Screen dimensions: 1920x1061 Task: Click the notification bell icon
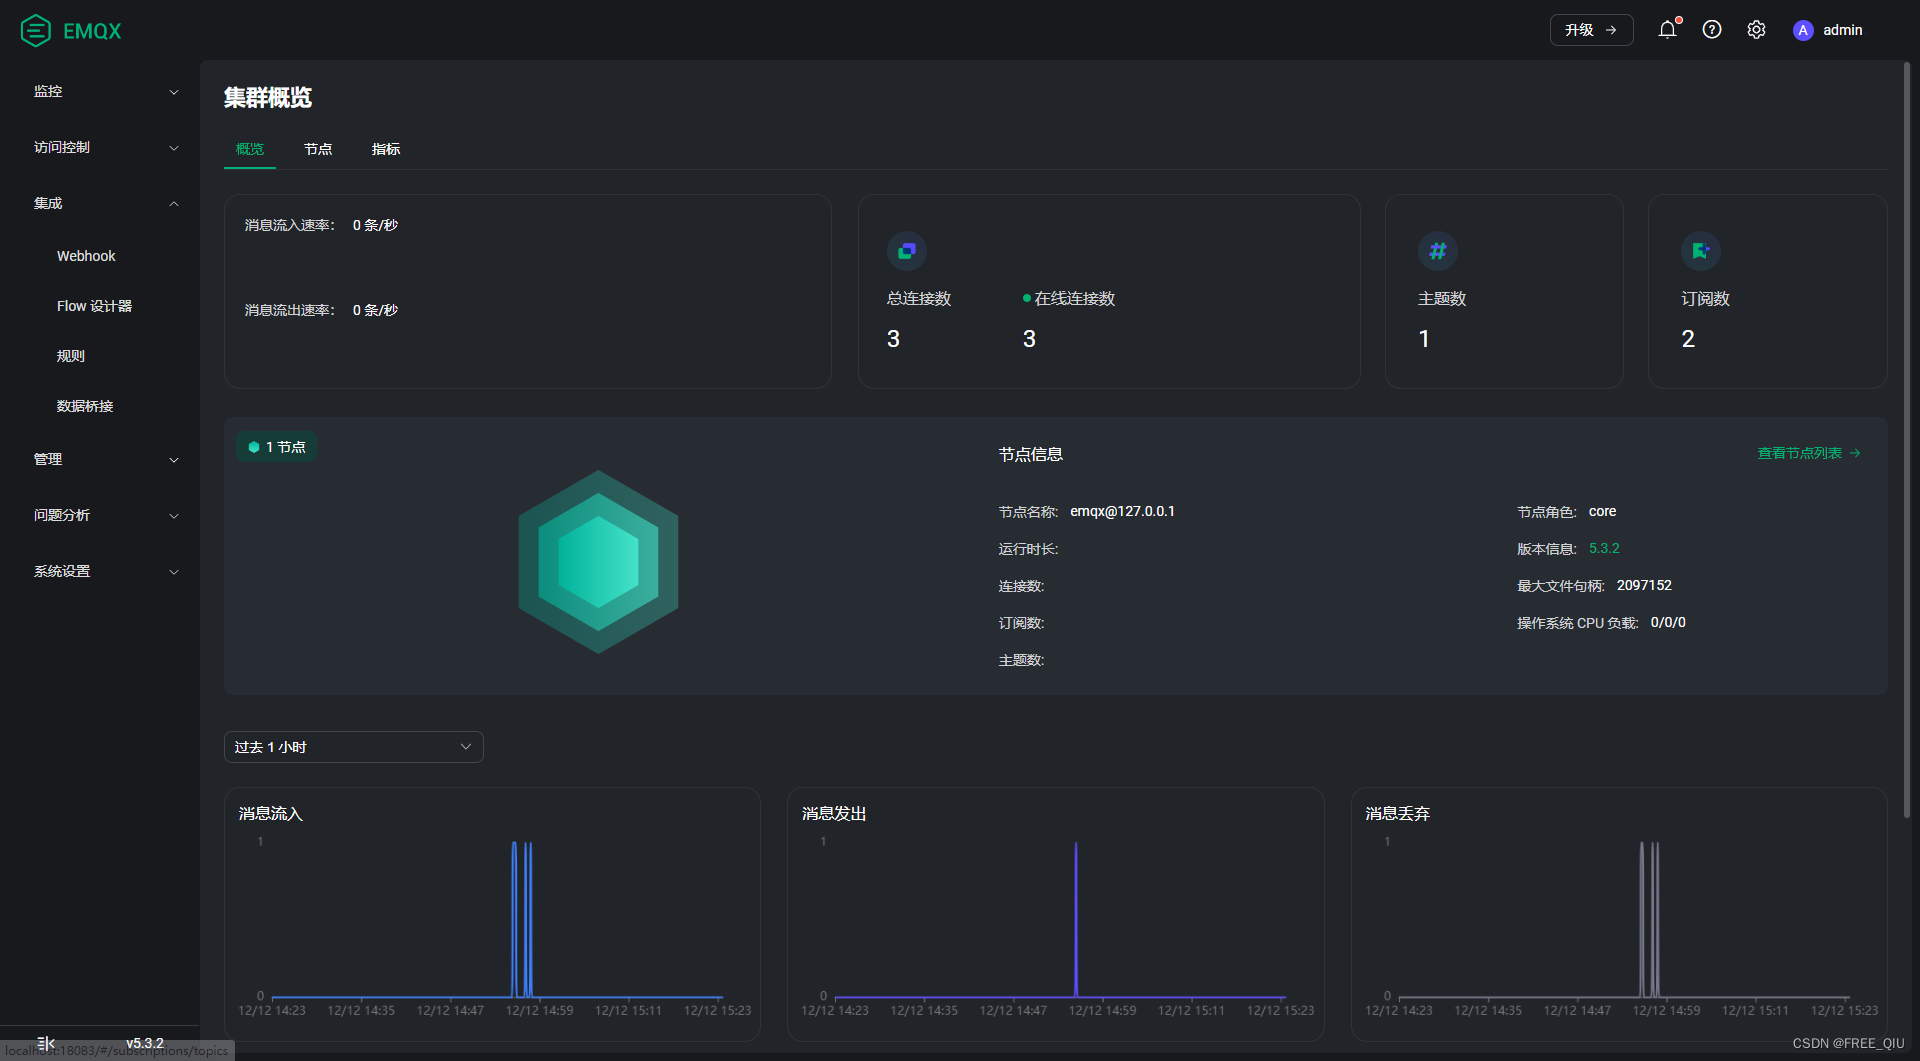coord(1666,30)
